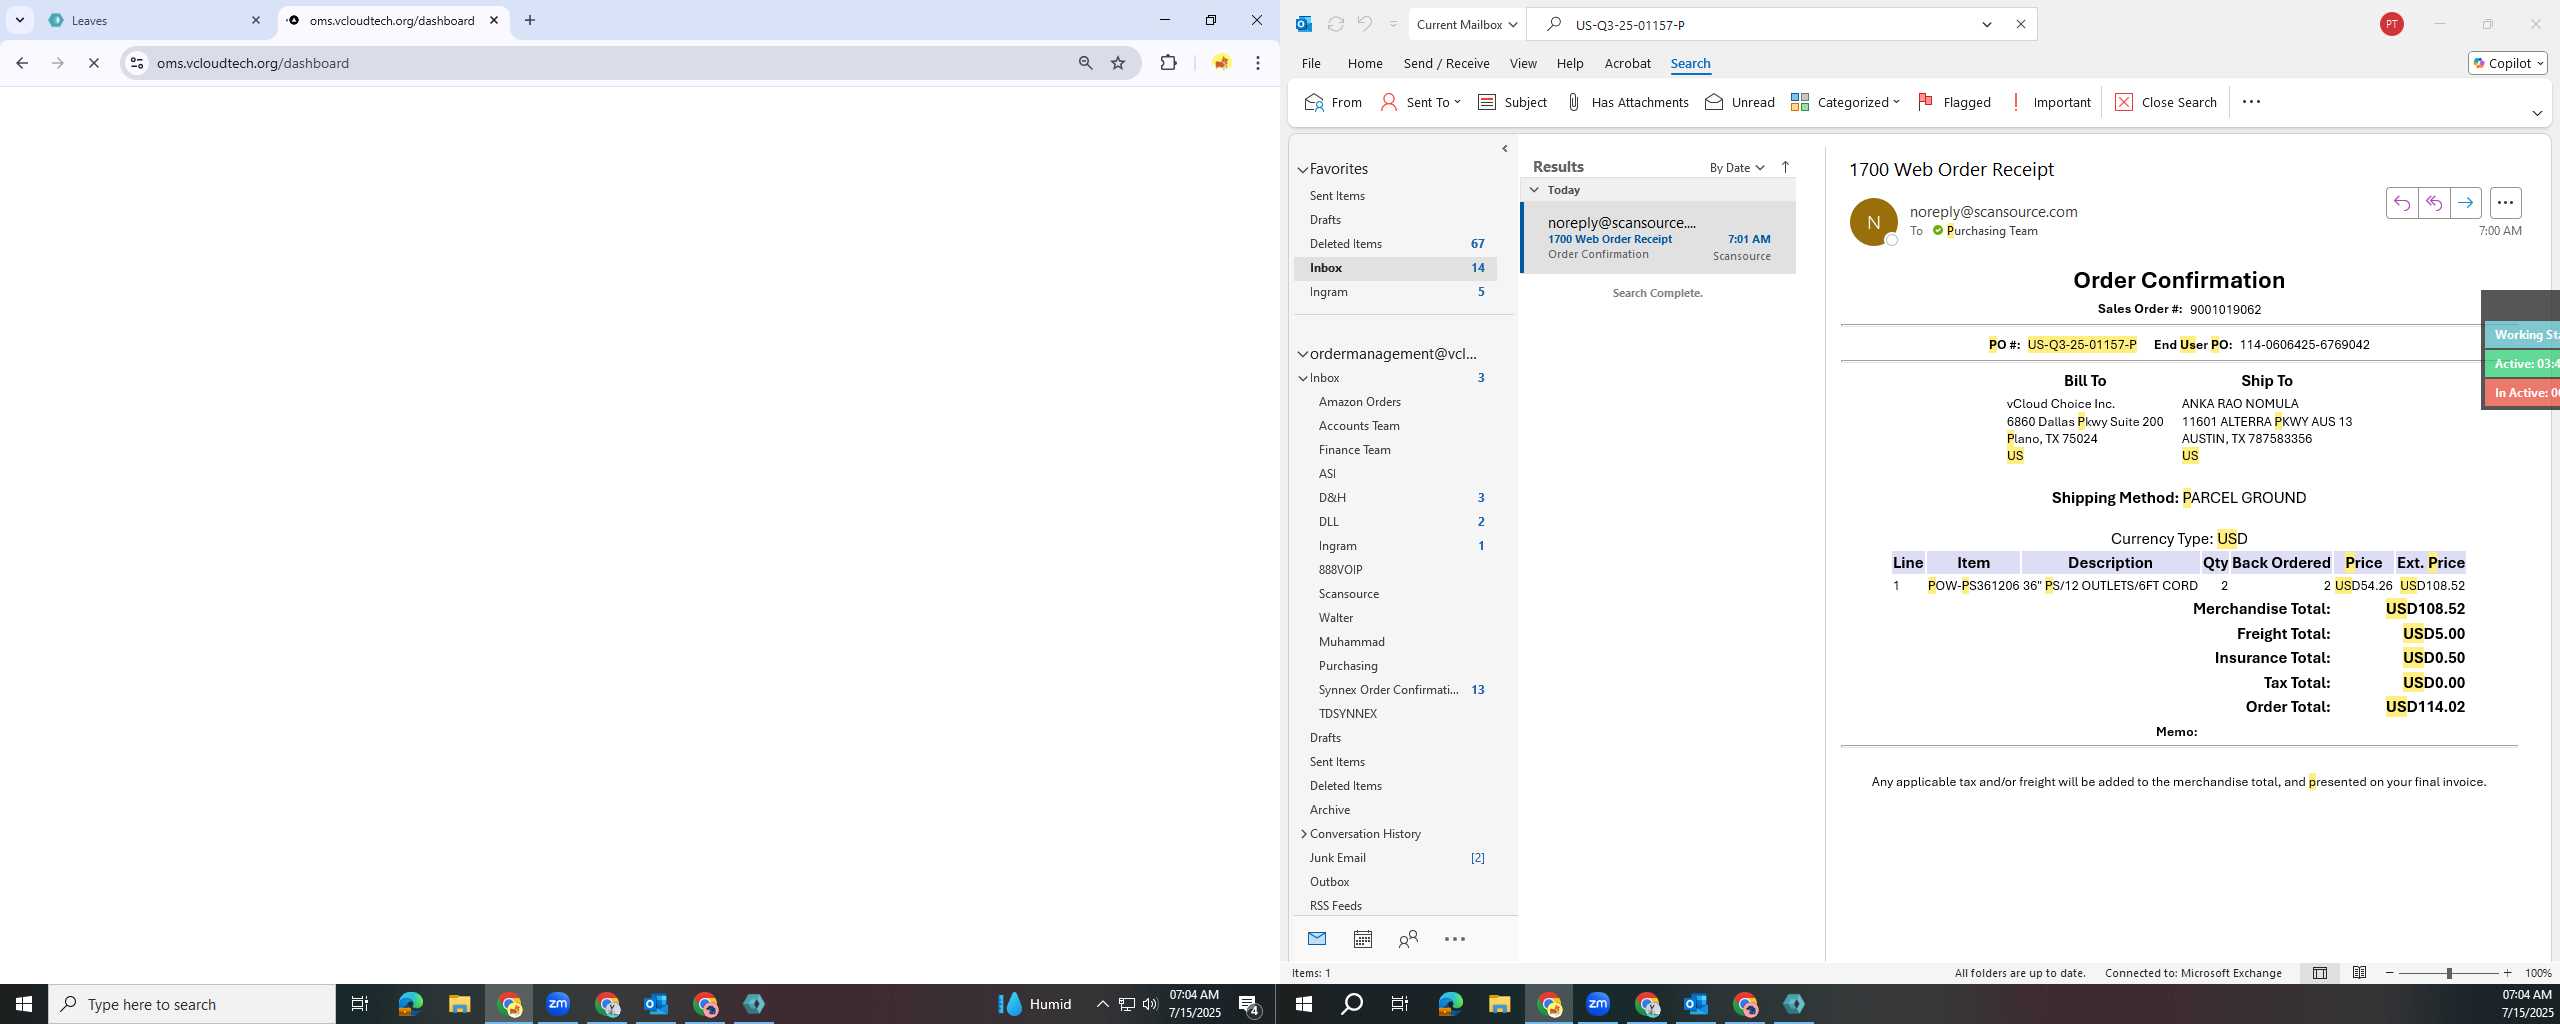Open the Chrome extensions puzzle icon
Screen dimensions: 2560x1024
coord(1168,63)
